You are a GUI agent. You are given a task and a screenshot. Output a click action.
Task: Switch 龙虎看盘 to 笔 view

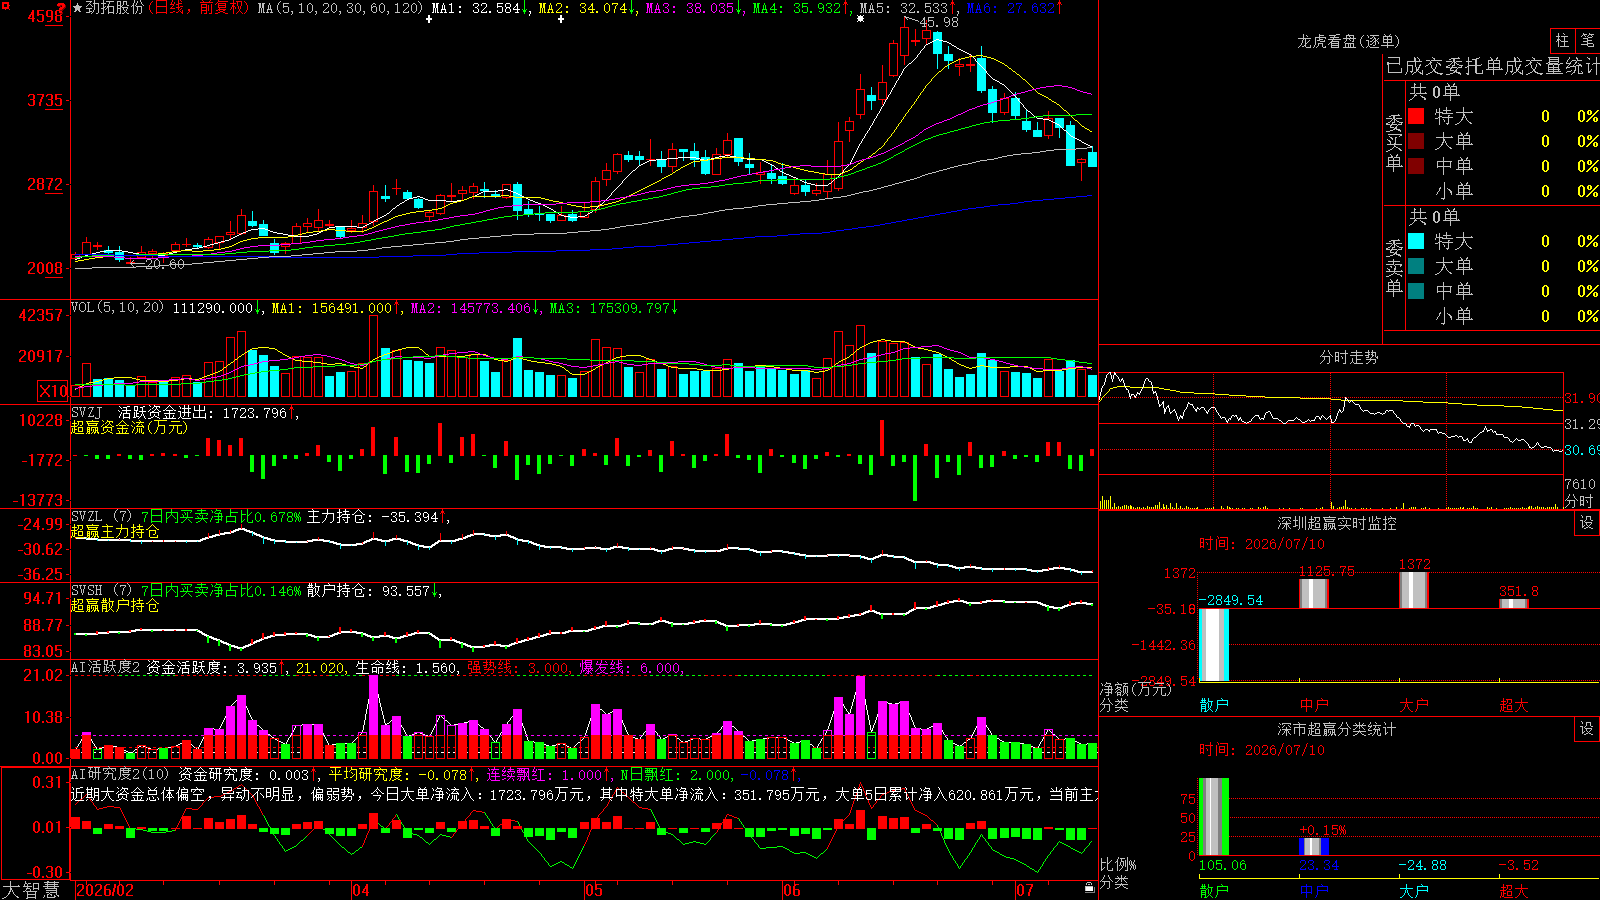tap(1587, 41)
